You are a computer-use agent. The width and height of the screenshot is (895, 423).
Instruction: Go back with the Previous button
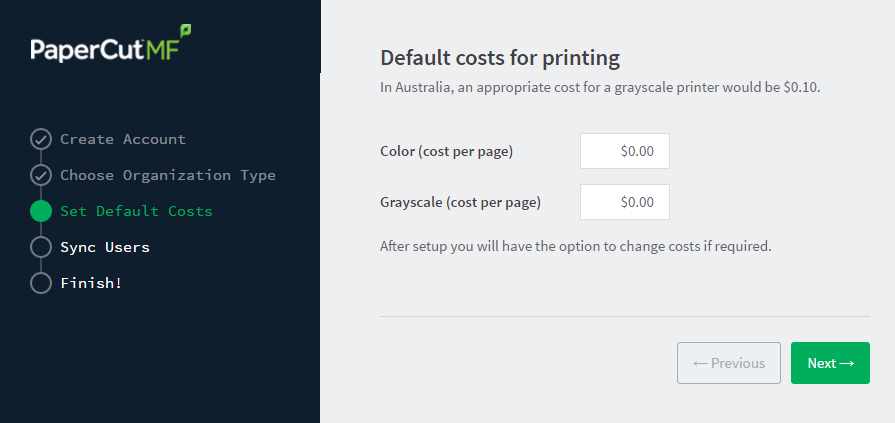(729, 363)
